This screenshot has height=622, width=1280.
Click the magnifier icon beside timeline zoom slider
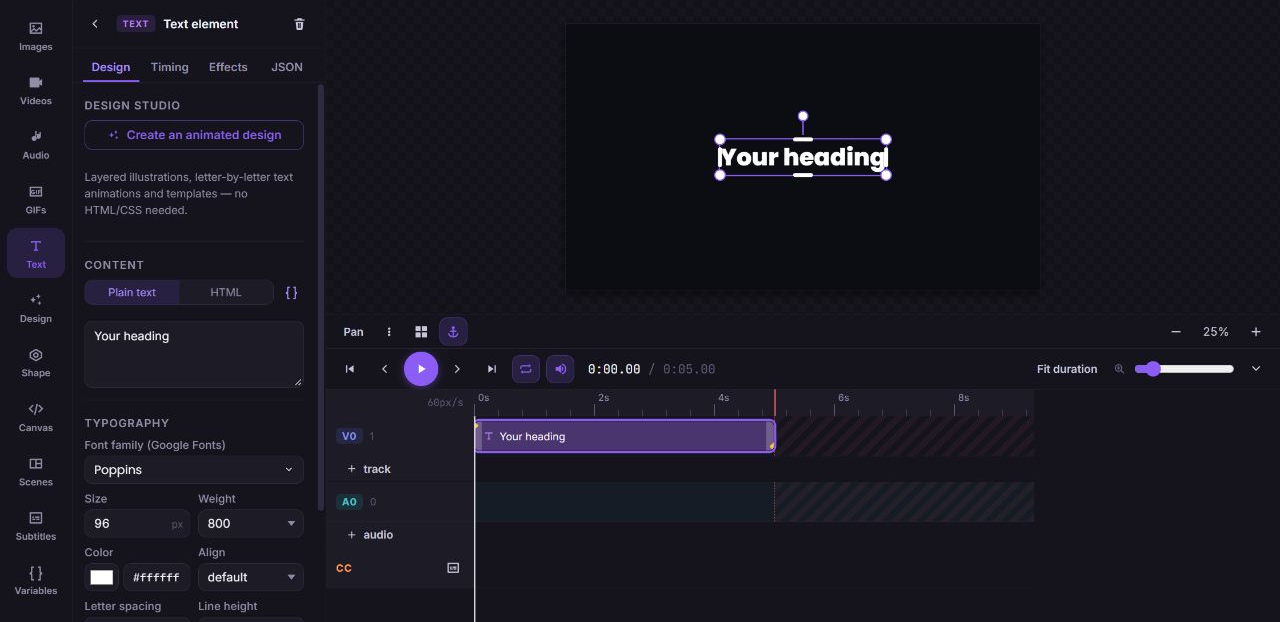pyautogui.click(x=1119, y=369)
